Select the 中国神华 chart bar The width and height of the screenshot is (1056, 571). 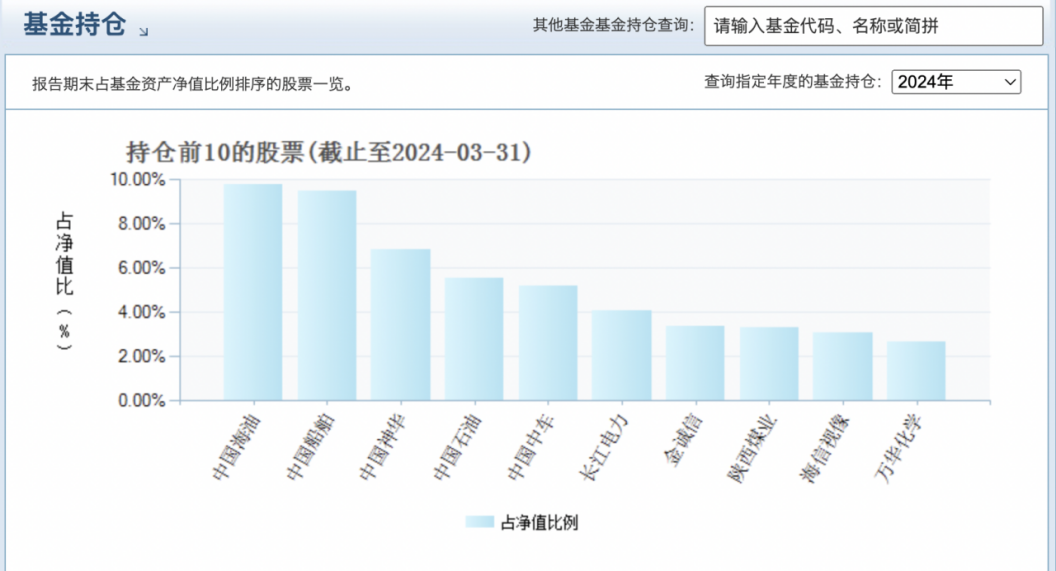point(400,325)
